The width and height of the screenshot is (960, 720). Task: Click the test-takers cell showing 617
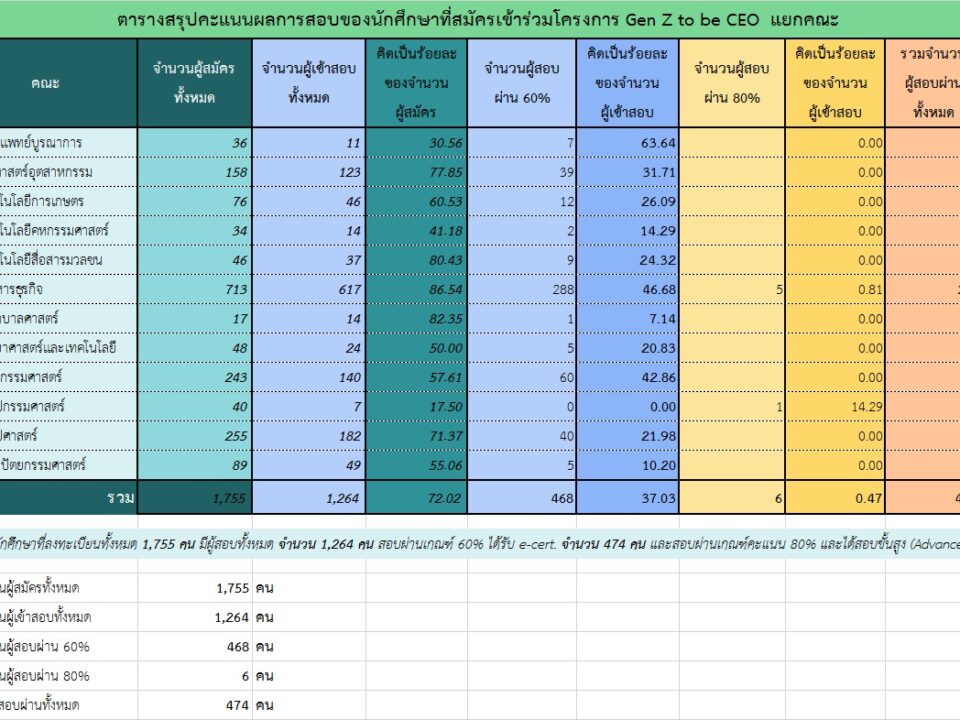(309, 289)
